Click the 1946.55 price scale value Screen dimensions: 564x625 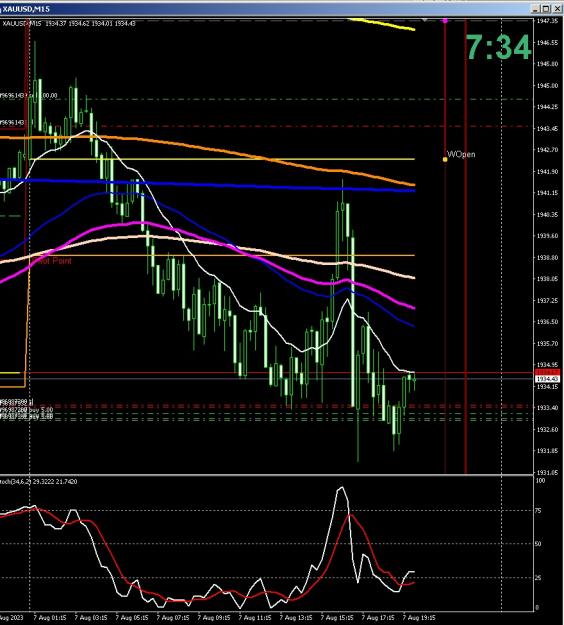click(x=547, y=42)
